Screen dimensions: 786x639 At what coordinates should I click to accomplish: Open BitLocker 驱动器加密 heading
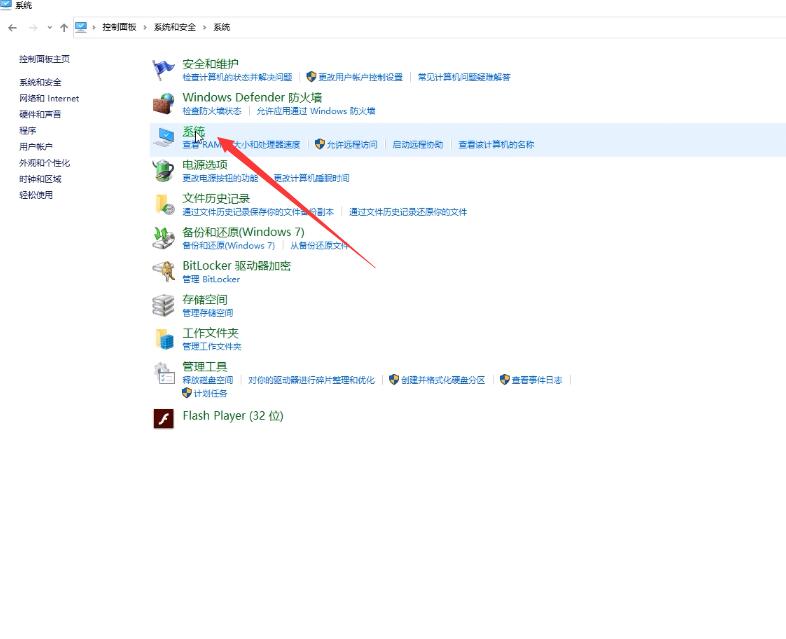237,266
